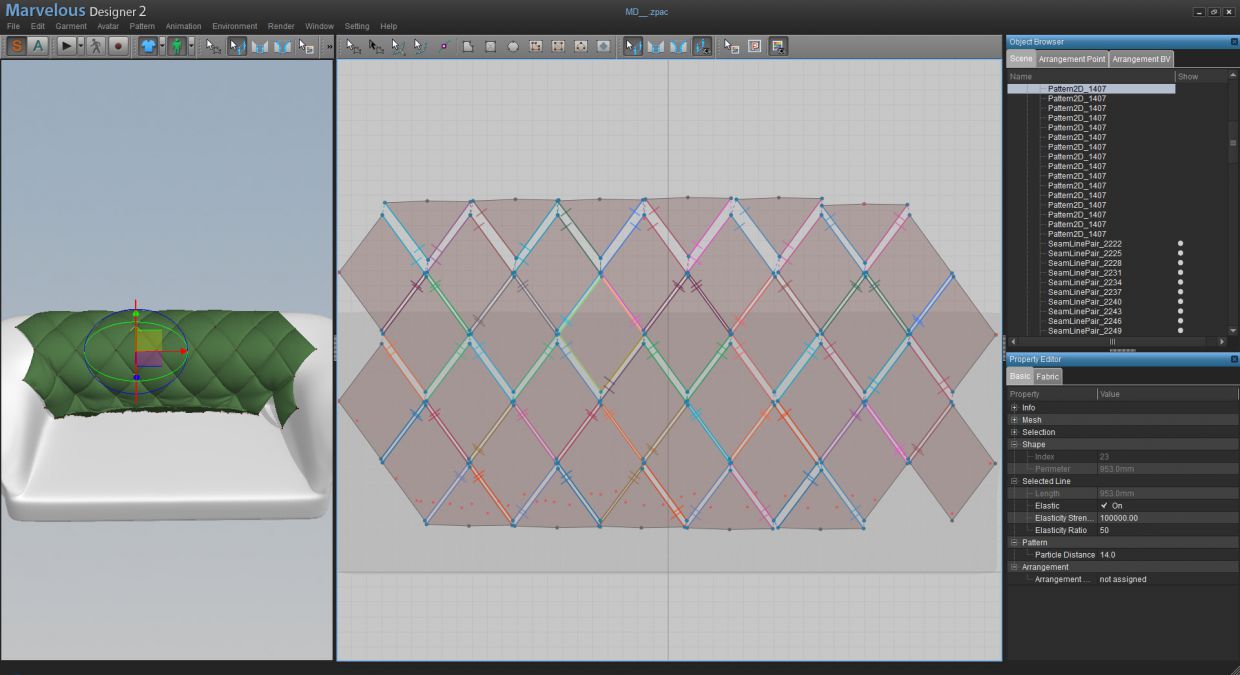
Task: Expand the Mesh property group
Action: (x=1014, y=420)
